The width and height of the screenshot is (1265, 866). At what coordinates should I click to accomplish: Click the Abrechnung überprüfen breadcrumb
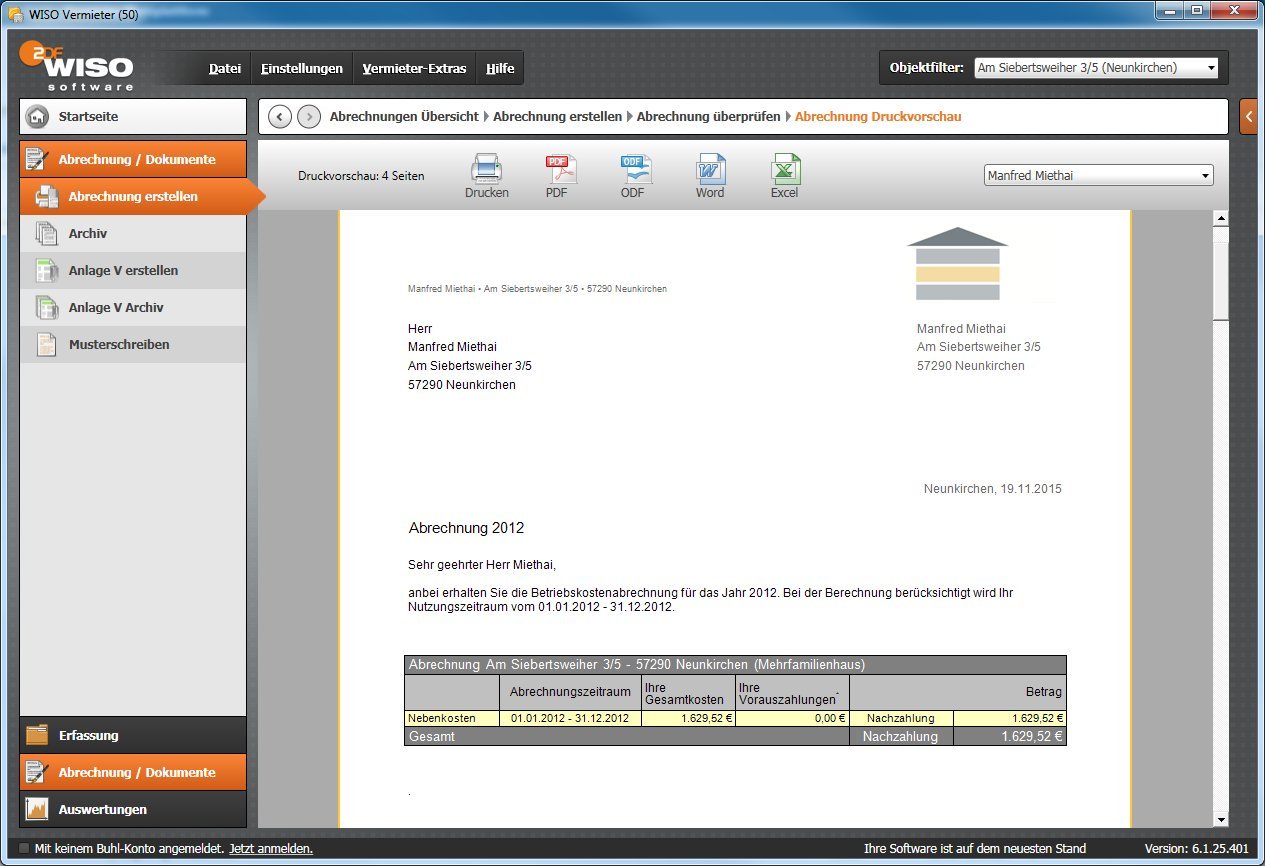click(708, 117)
